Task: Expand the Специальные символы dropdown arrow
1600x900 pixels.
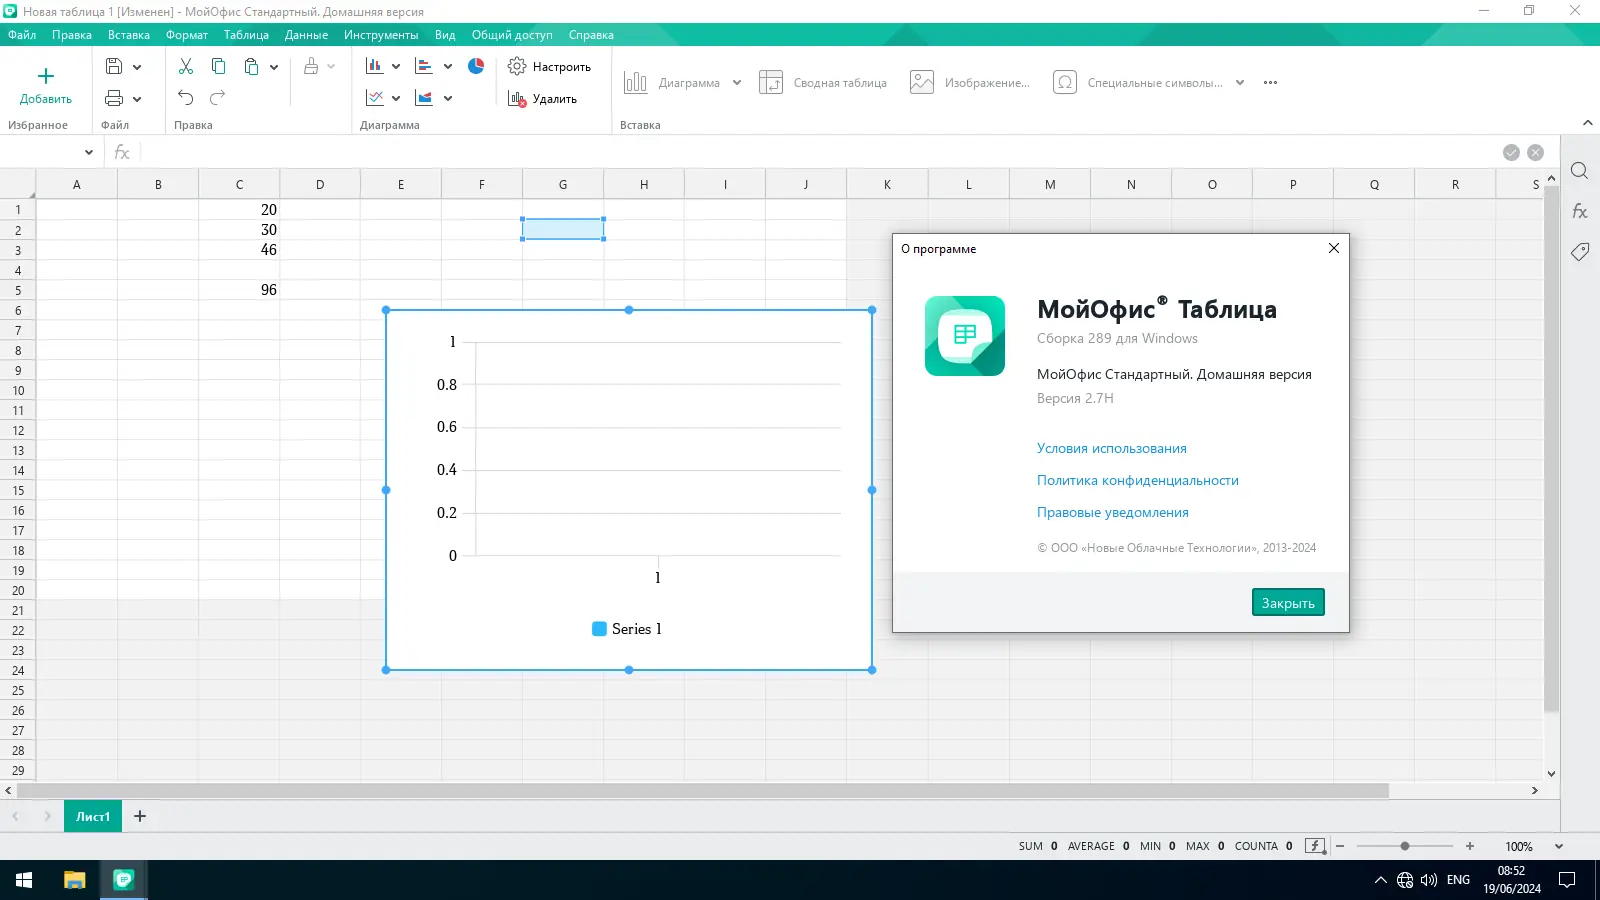Action: tap(1240, 83)
